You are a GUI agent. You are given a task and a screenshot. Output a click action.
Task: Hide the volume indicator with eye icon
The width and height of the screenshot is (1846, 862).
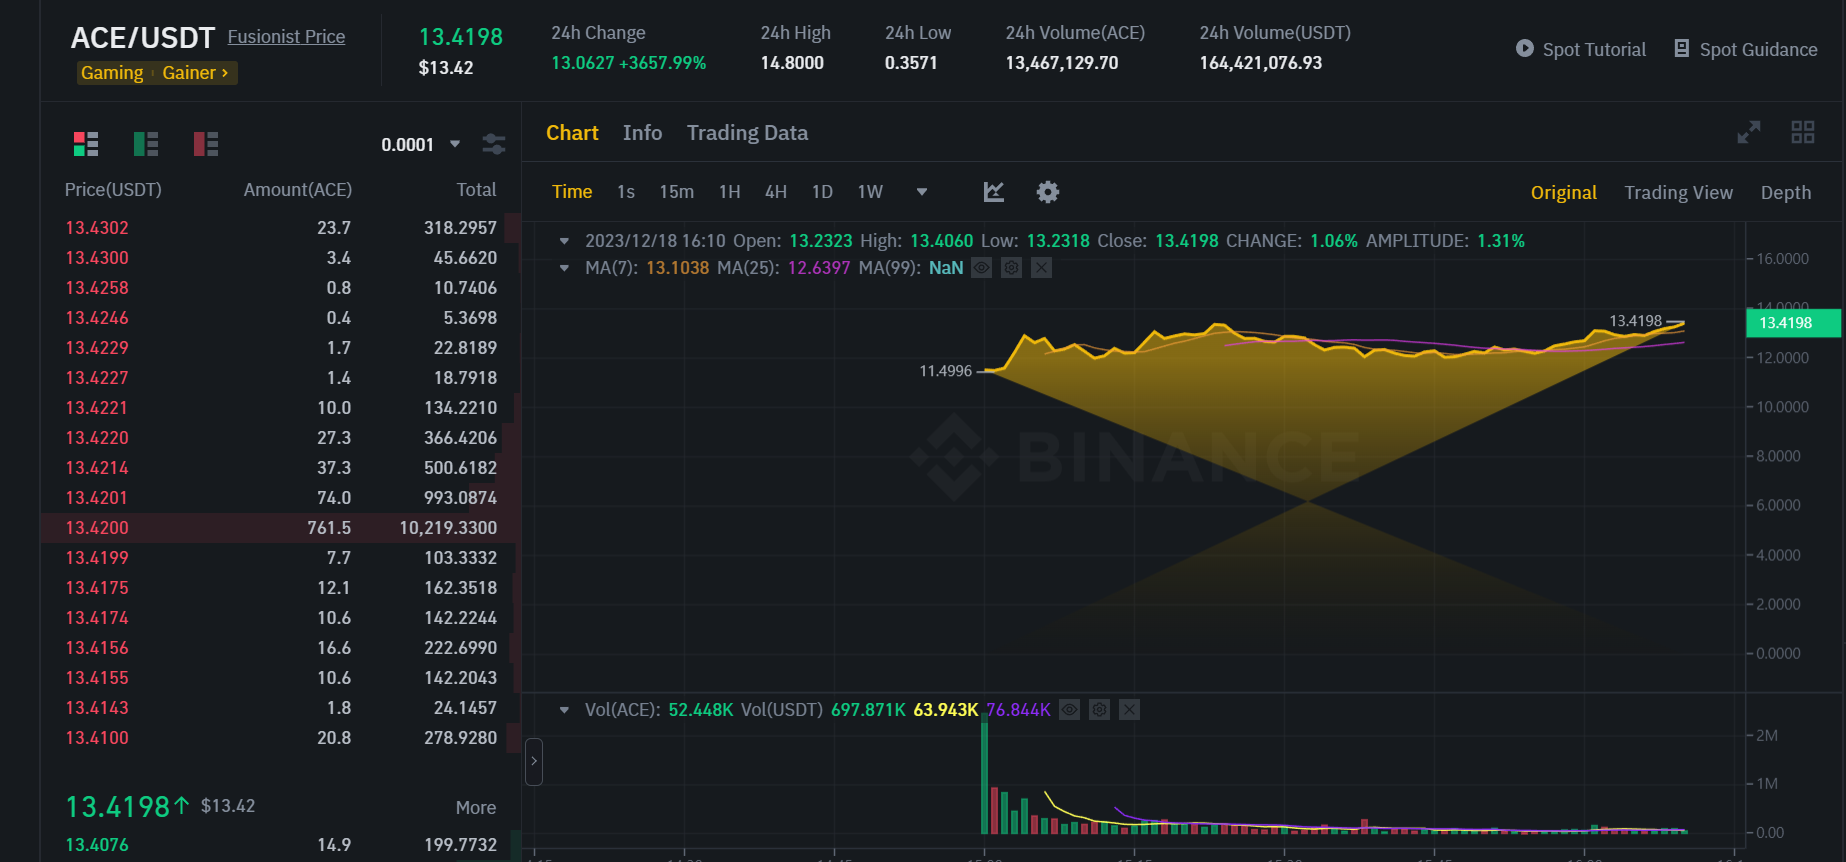coord(1070,710)
